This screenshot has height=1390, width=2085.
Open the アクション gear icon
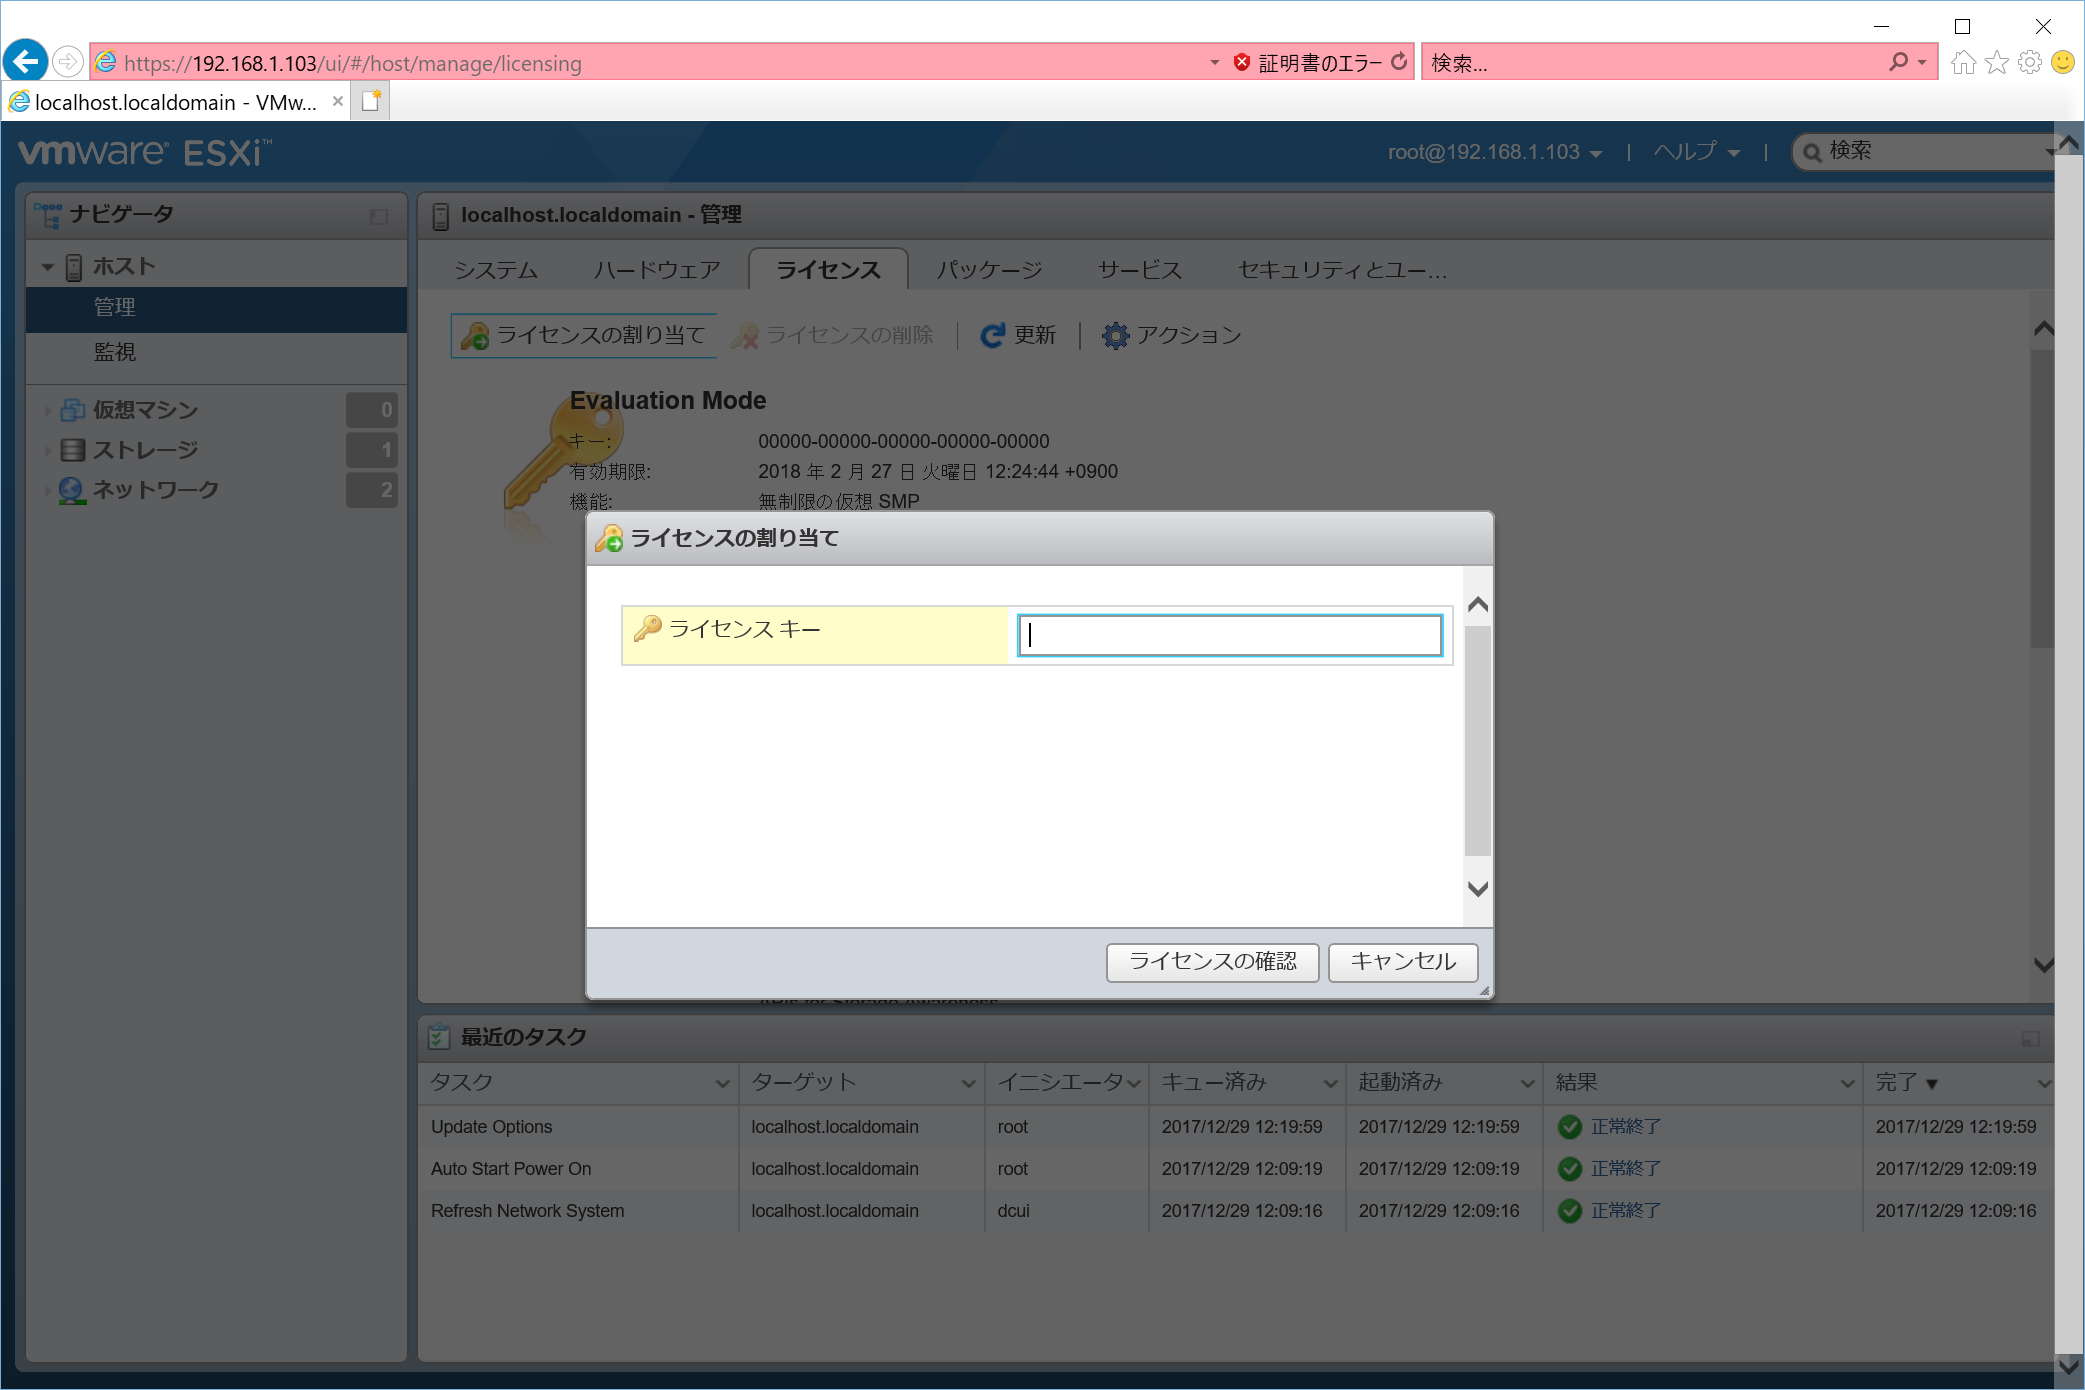point(1116,336)
